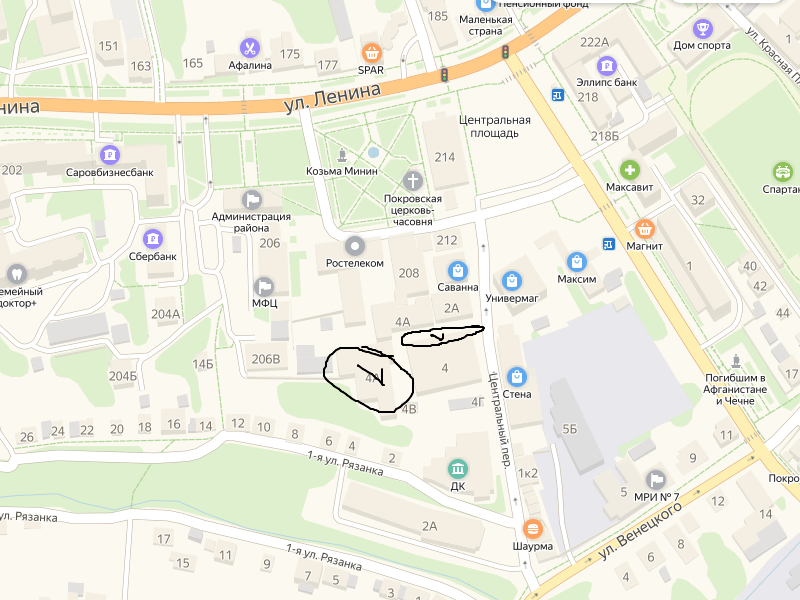Click the ДК museum-style icon
Screen dimensions: 800x600
click(458, 468)
